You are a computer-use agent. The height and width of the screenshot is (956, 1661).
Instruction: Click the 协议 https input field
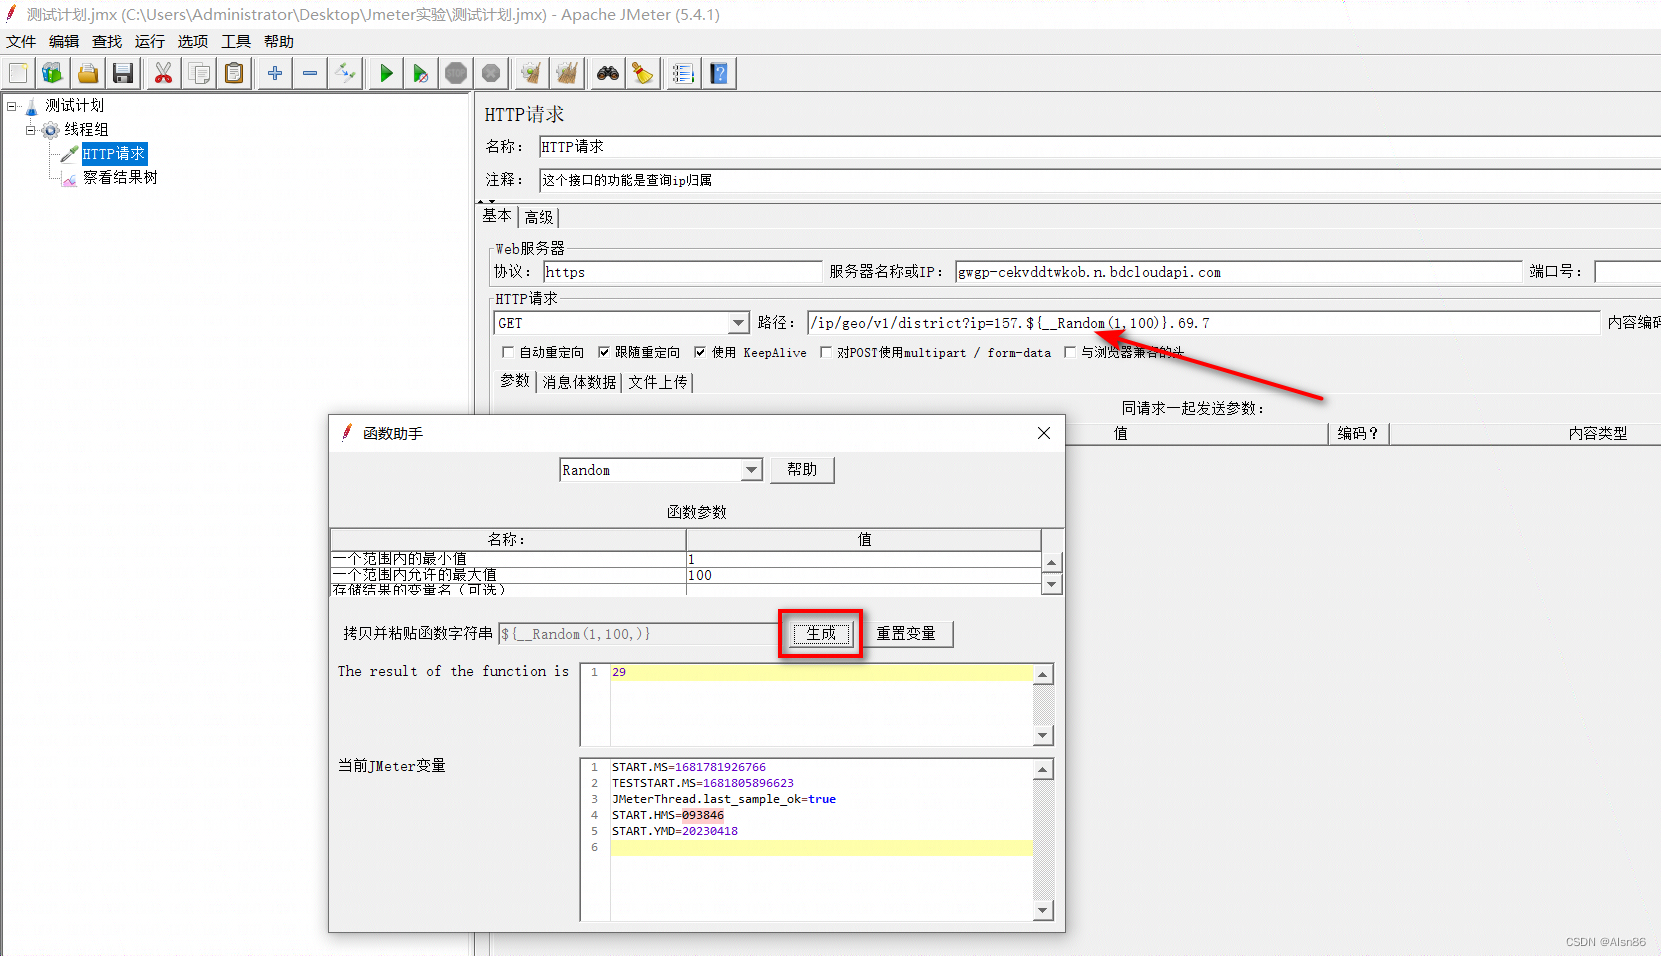tap(682, 272)
